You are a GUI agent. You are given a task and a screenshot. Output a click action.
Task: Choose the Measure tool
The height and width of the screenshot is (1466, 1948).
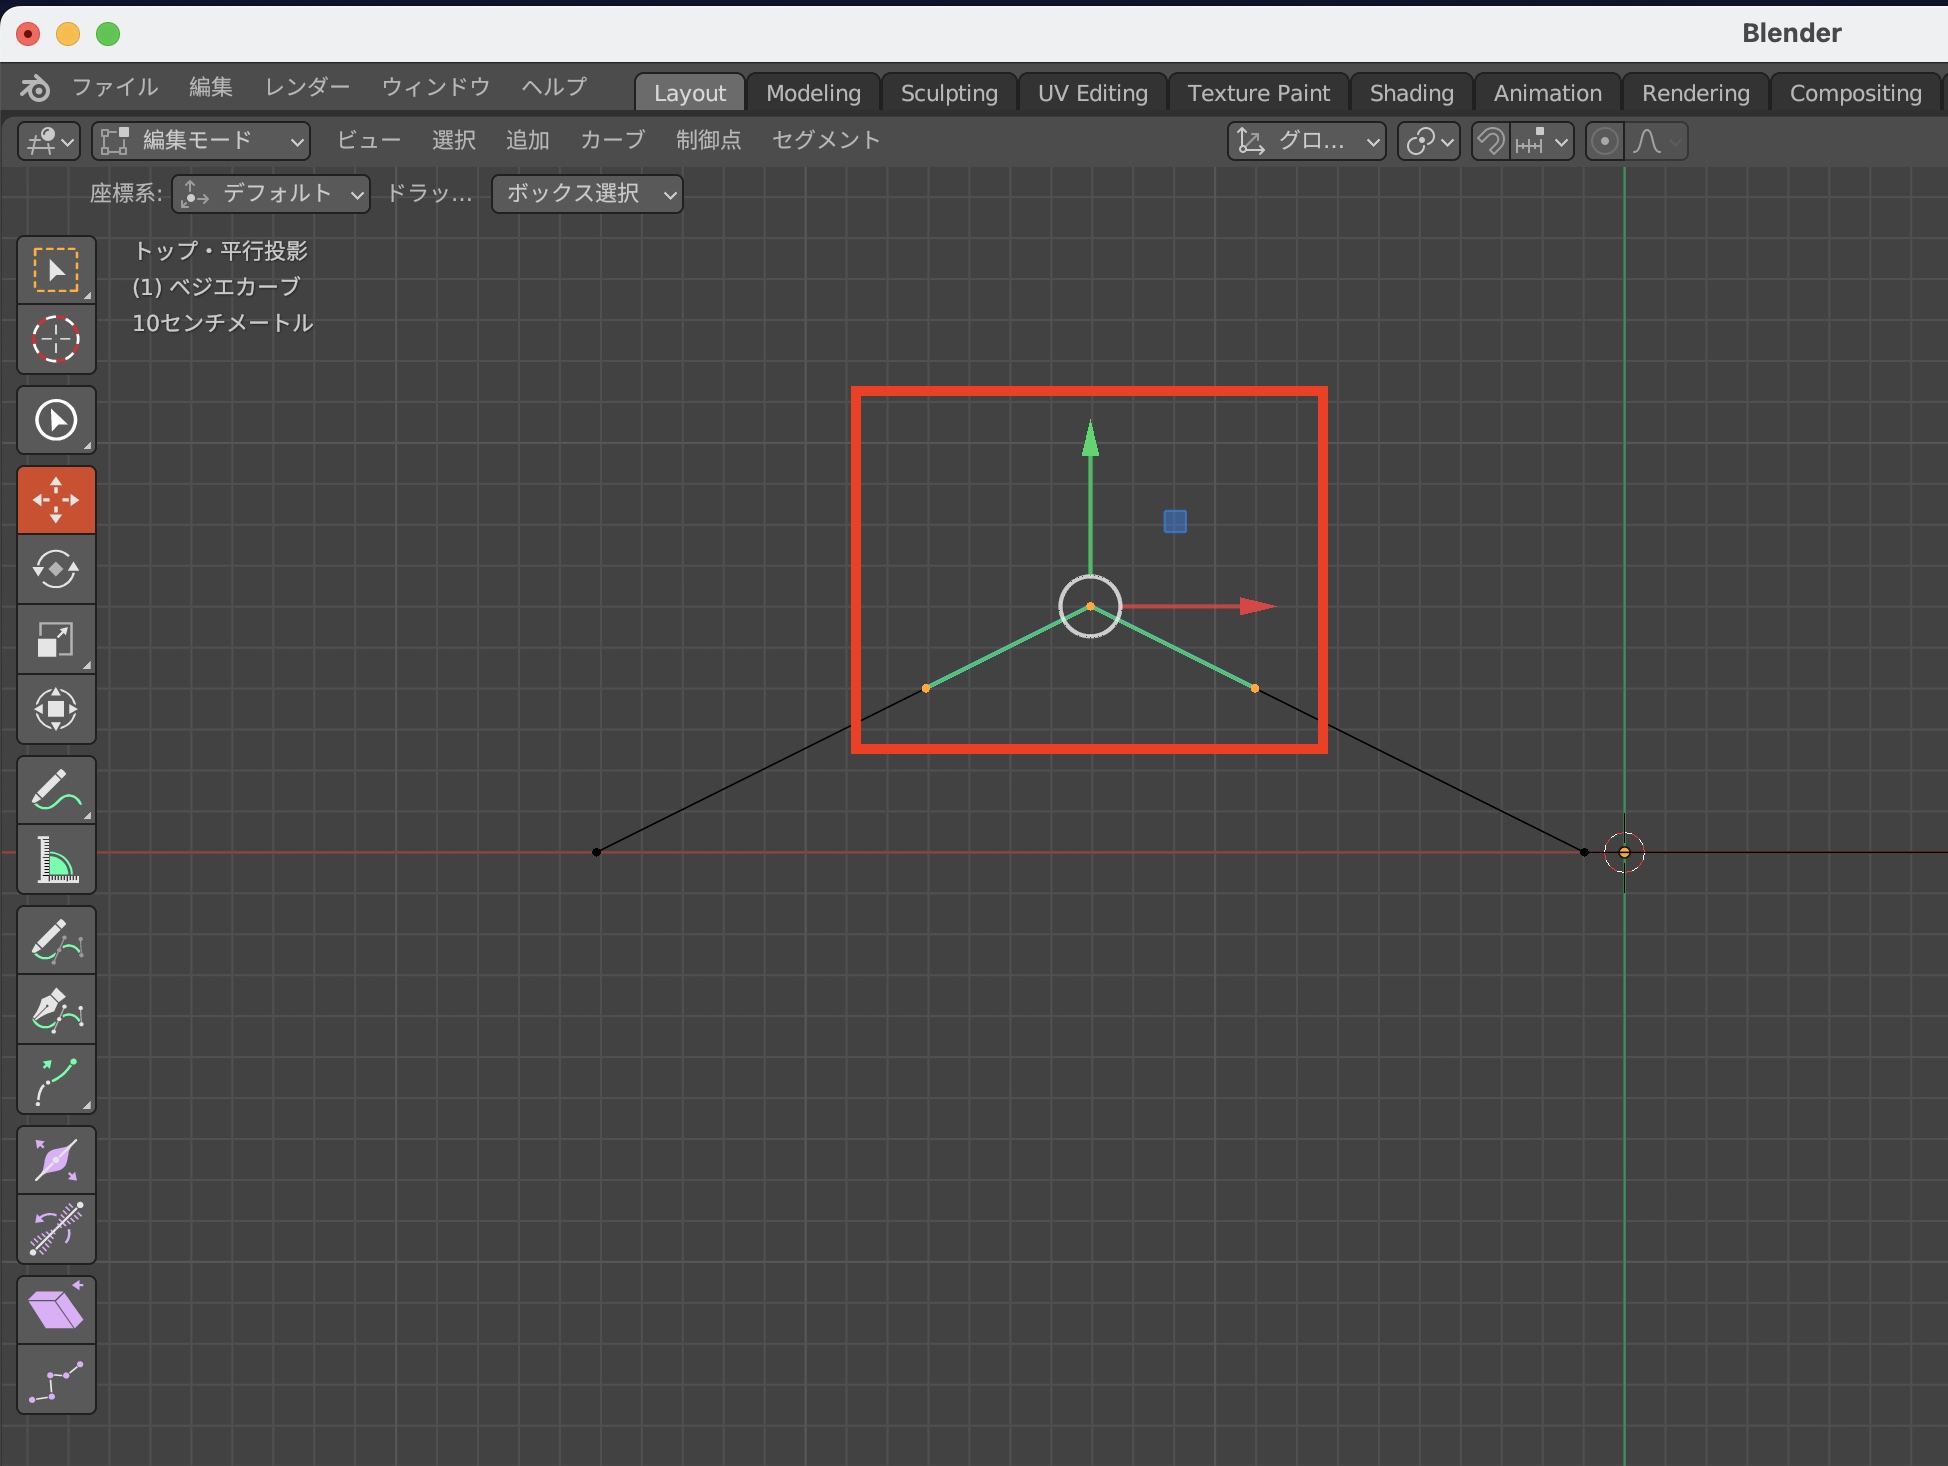56,859
